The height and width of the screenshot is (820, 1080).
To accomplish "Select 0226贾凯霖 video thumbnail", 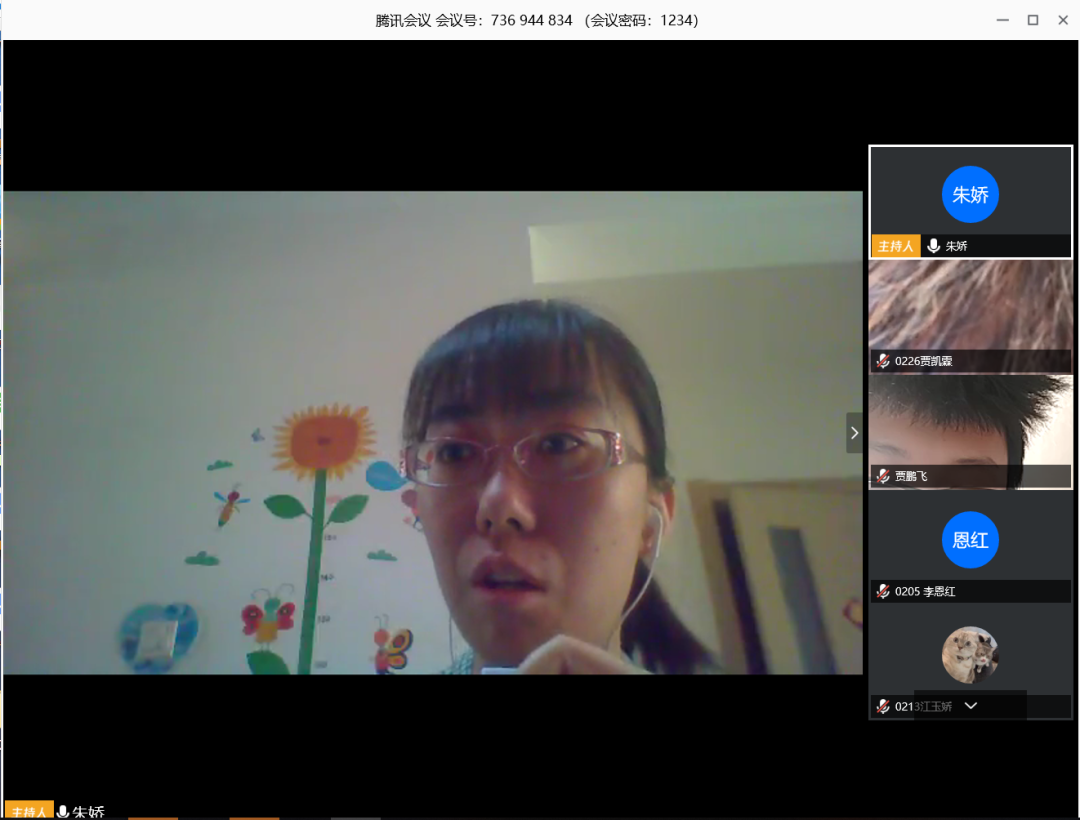I will [x=970, y=308].
